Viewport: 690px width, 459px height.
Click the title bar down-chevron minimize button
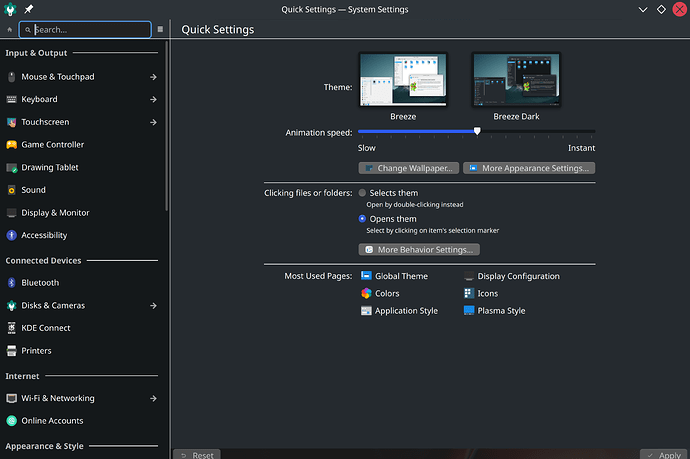(x=643, y=9)
